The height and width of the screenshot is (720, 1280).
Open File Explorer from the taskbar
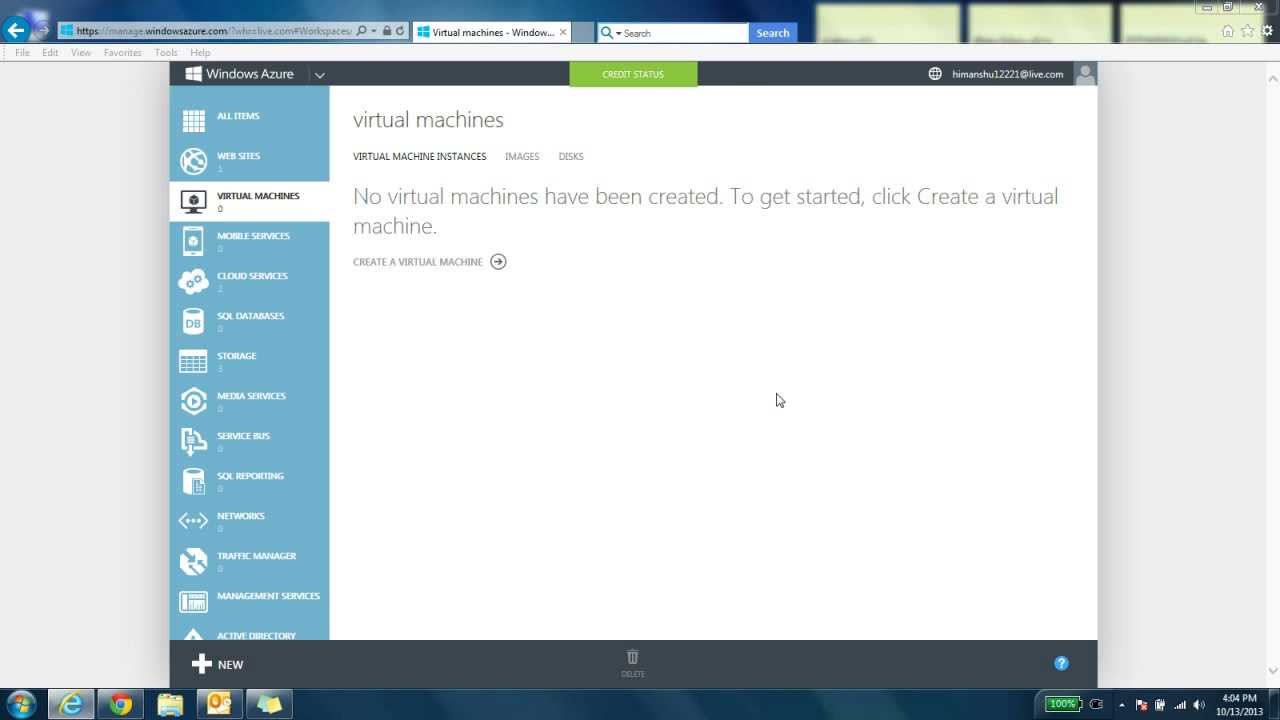pos(171,704)
